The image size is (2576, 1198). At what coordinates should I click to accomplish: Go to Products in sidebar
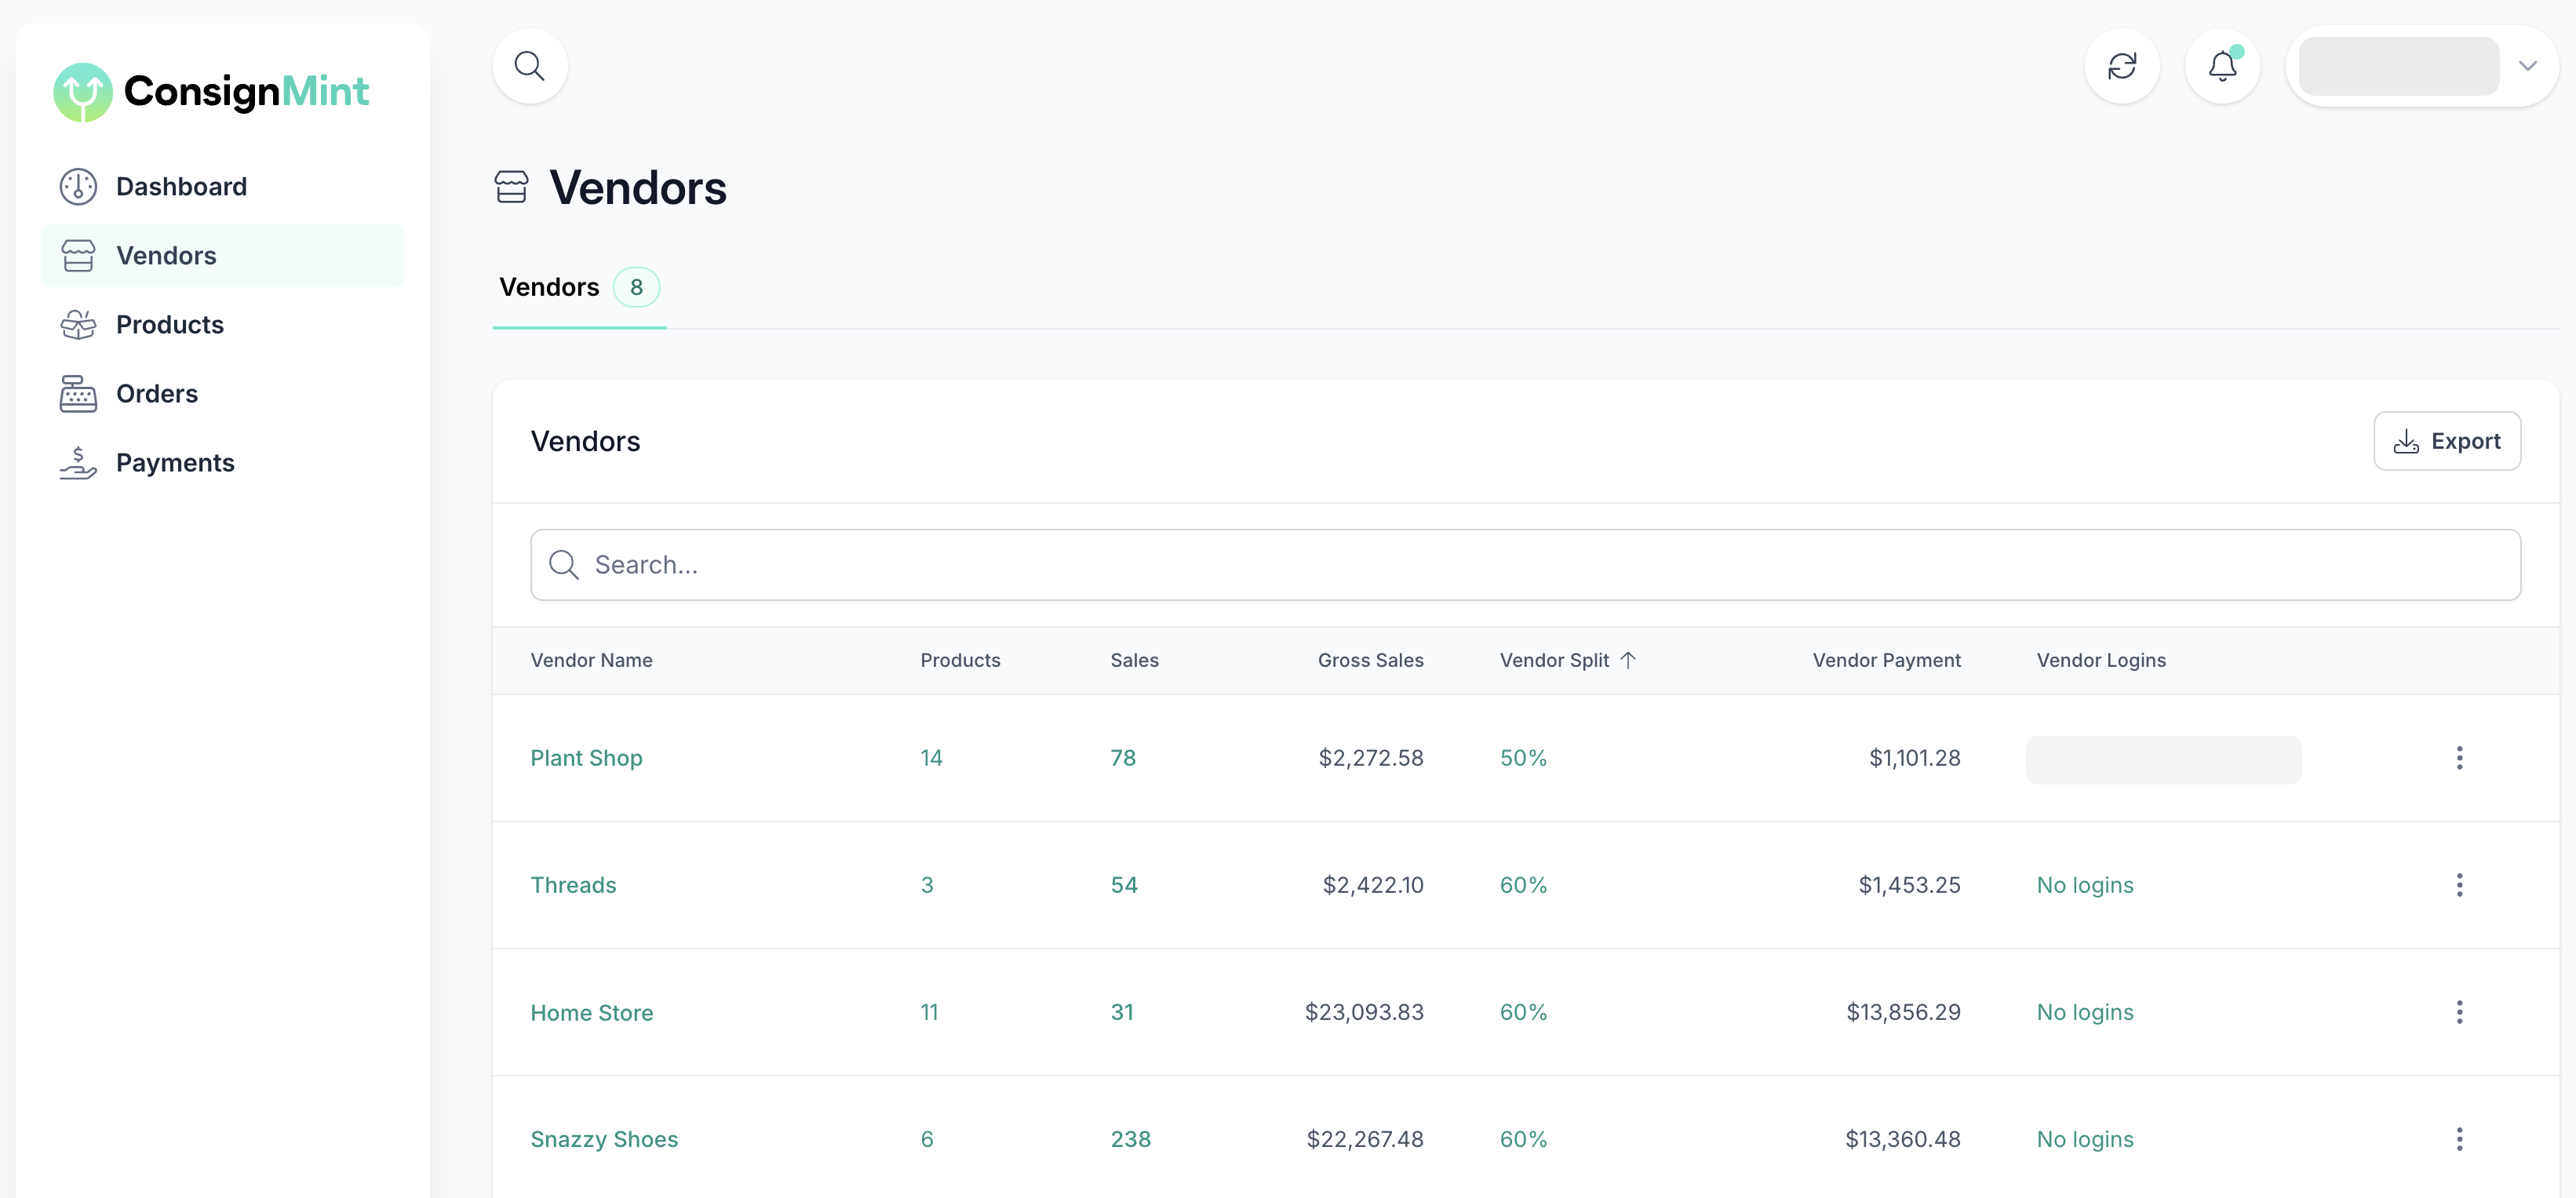click(169, 325)
